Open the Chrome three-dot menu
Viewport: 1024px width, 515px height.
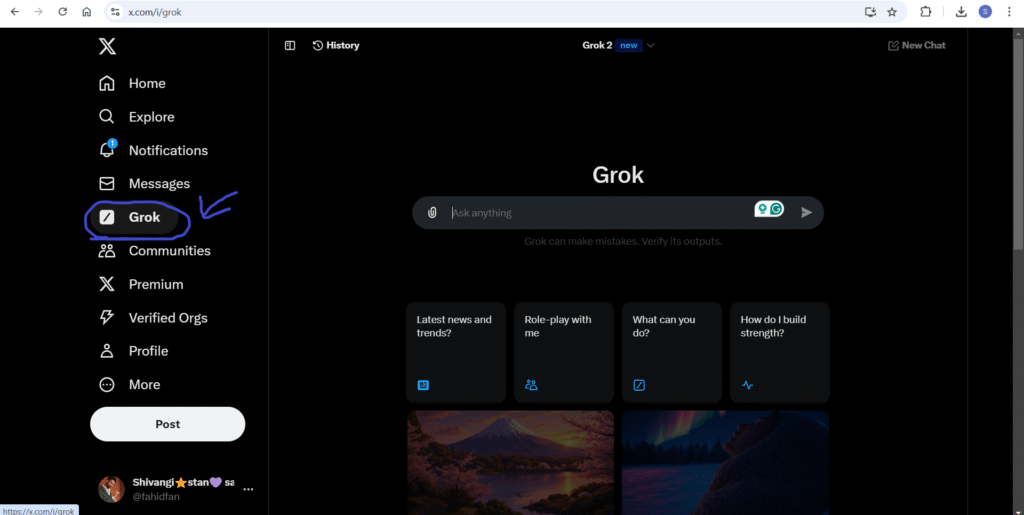pos(1009,12)
